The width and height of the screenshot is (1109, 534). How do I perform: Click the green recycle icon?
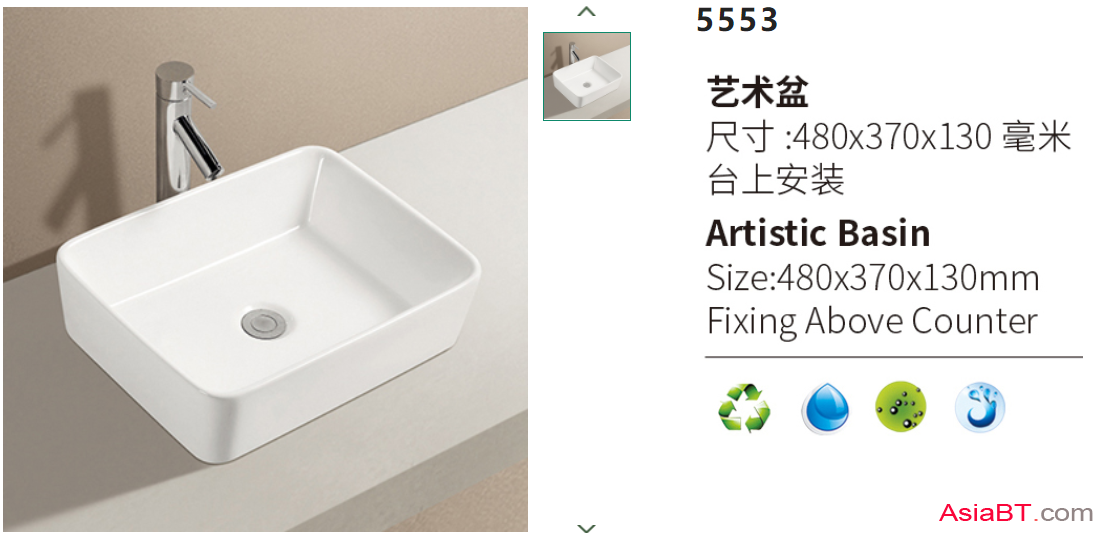point(743,408)
